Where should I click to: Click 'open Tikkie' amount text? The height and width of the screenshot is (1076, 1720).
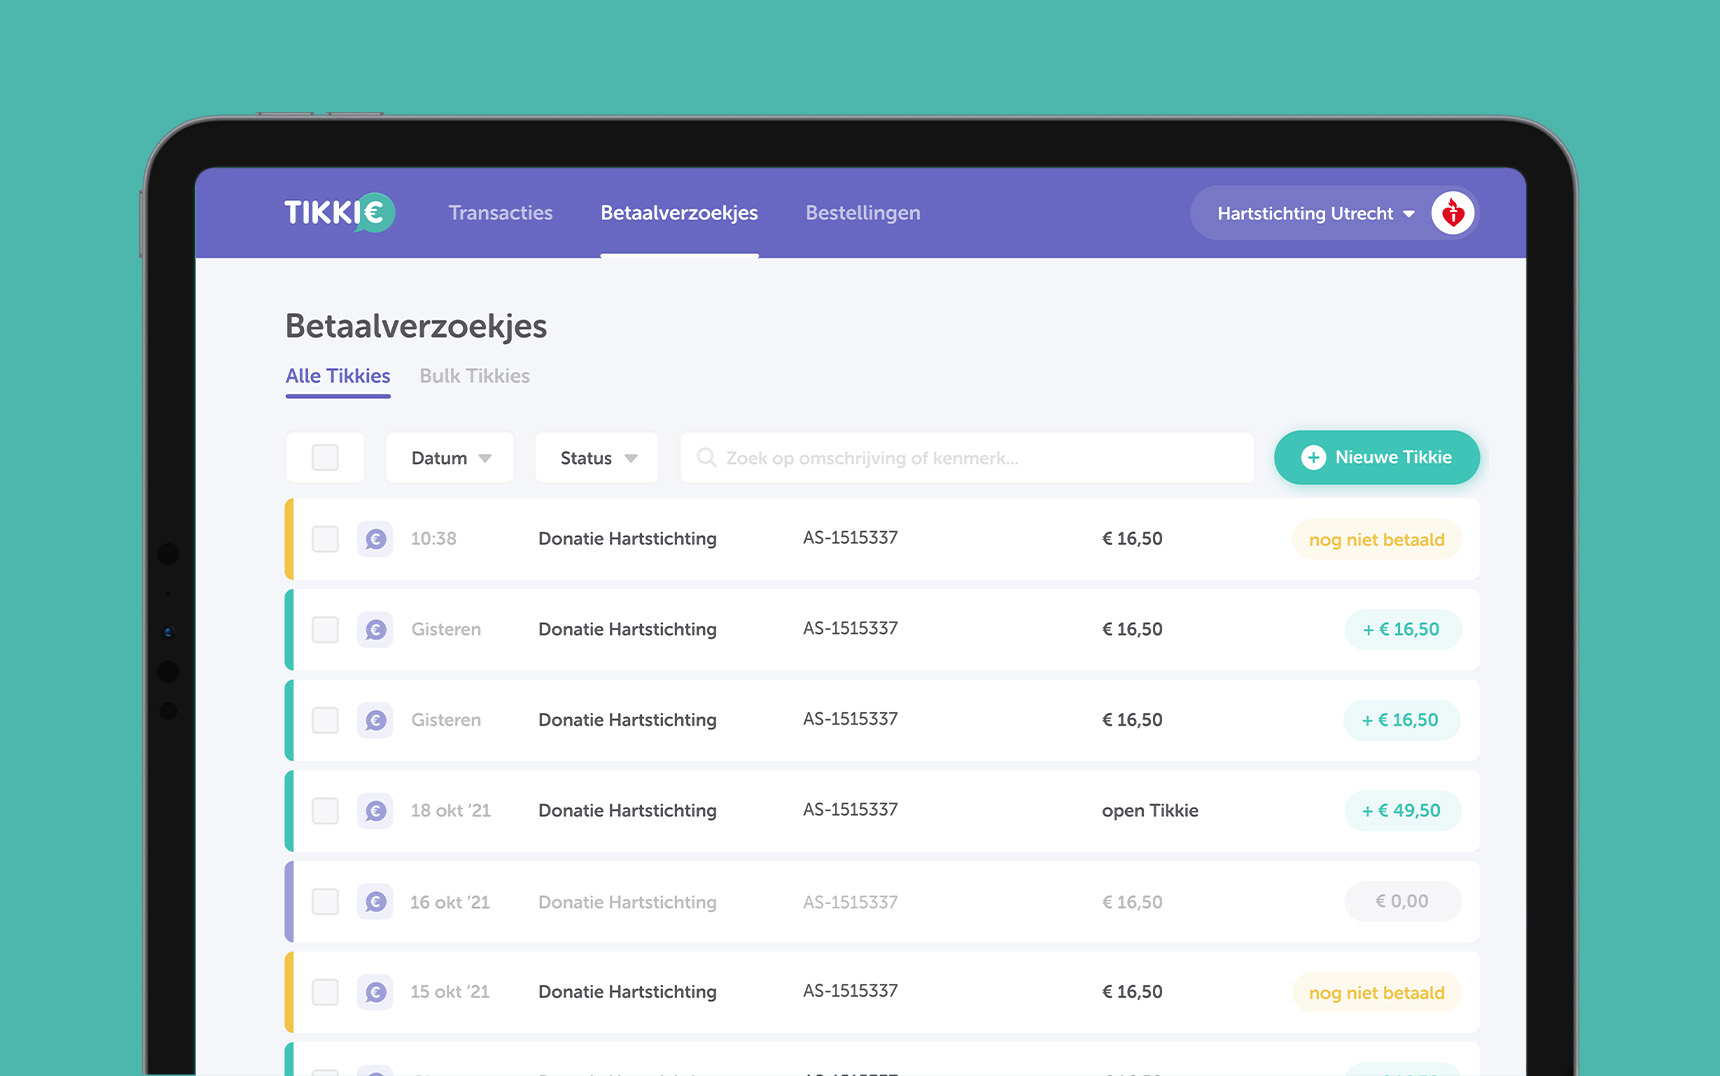tap(1150, 811)
